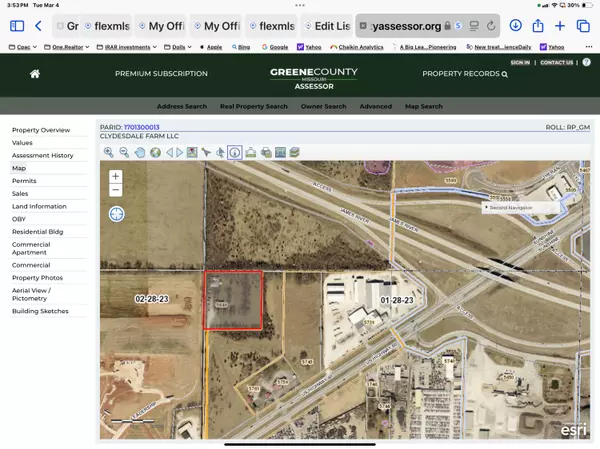Viewport: 600px width, 449px height.
Task: Switch to the Owner Search tab
Action: click(323, 106)
